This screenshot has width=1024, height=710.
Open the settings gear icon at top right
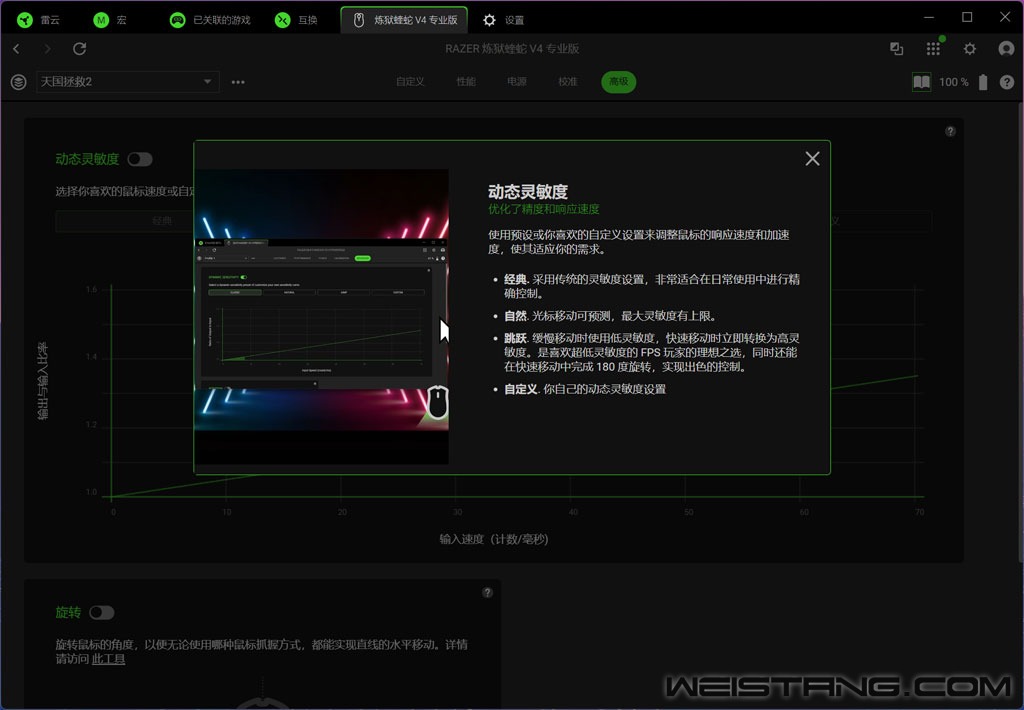[969, 49]
